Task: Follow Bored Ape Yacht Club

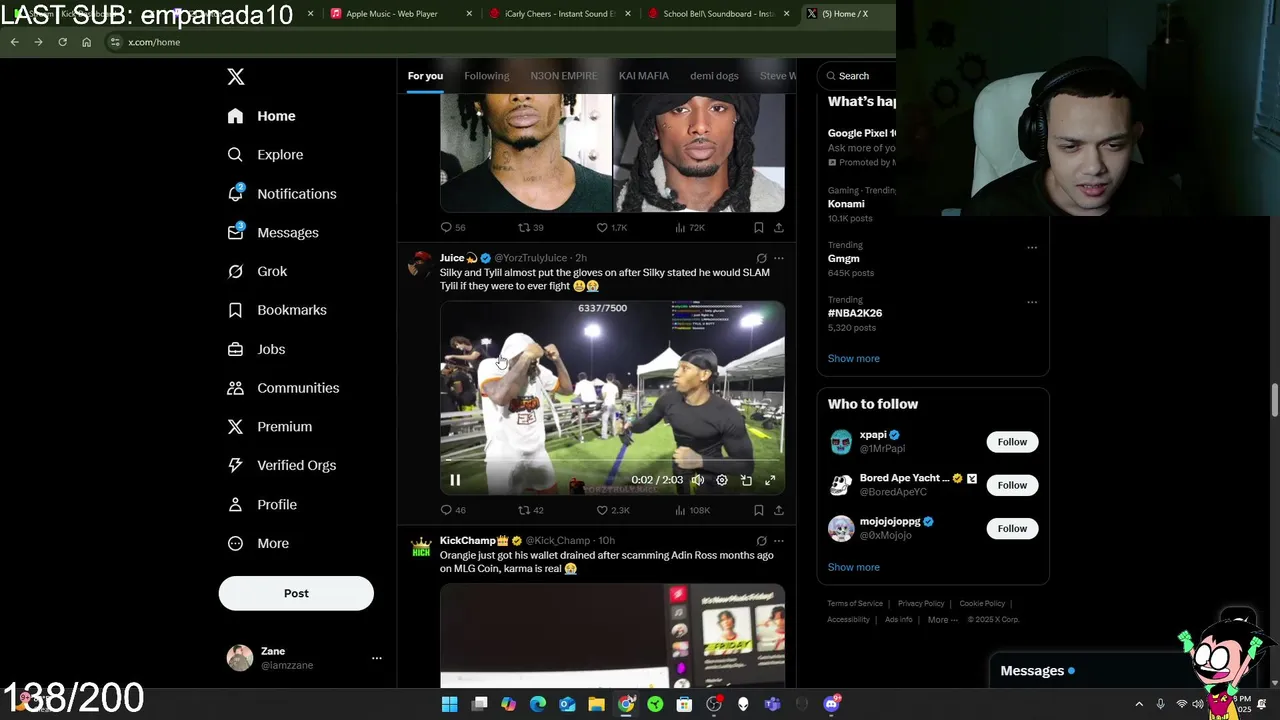Action: (1012, 485)
